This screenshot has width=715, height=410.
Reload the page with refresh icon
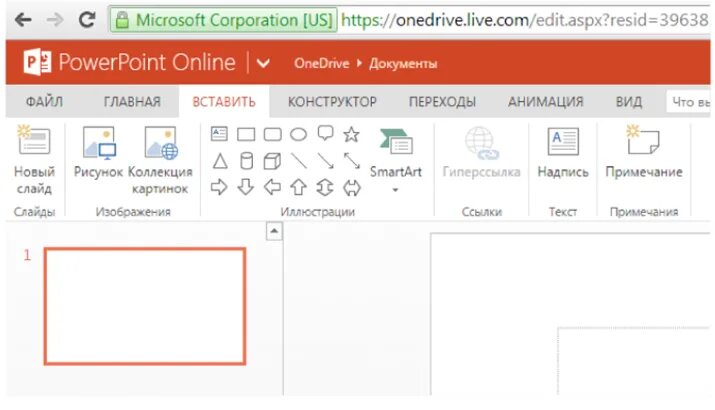[87, 19]
